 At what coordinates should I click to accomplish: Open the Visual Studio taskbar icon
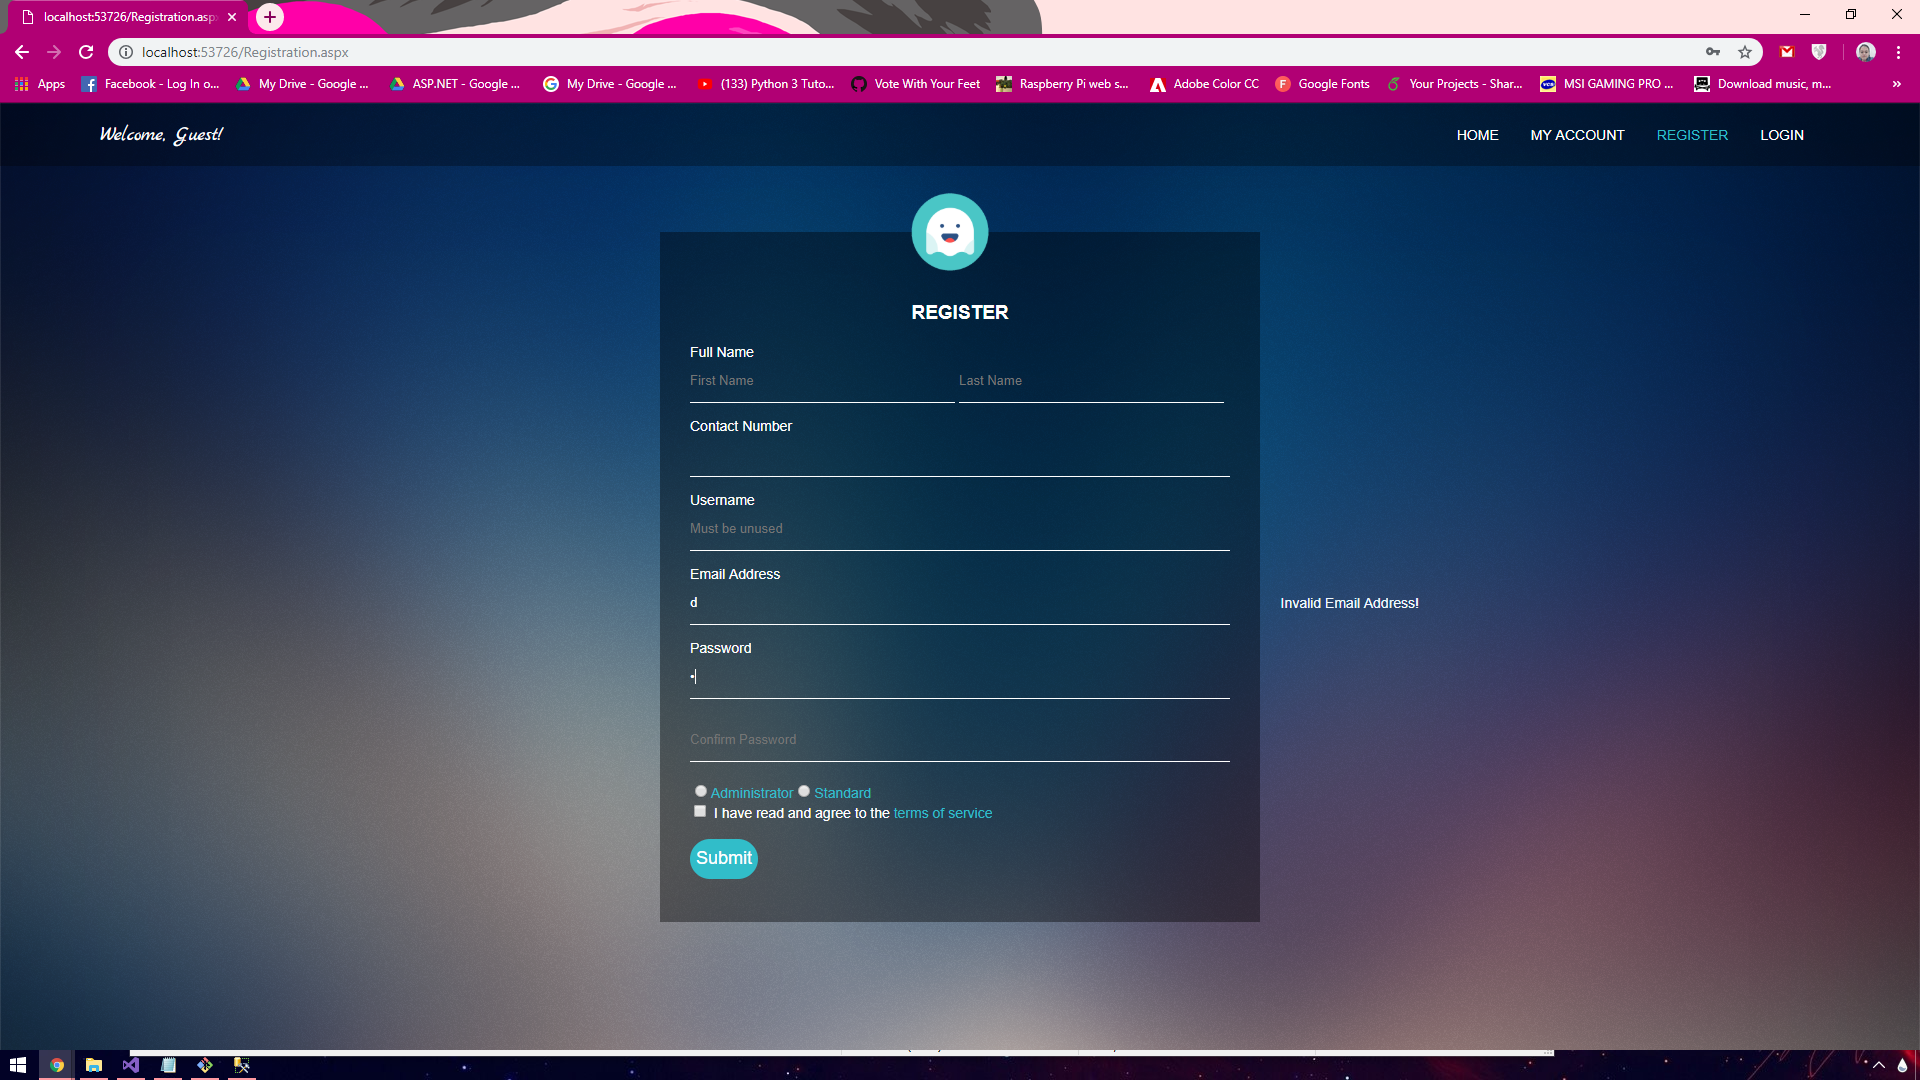pyautogui.click(x=131, y=1065)
